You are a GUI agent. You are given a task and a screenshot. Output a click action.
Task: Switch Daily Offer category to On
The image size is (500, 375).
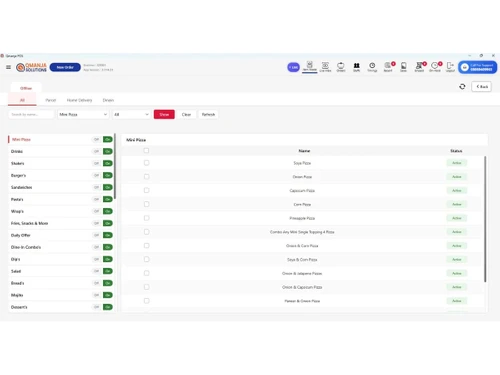pyautogui.click(x=108, y=235)
